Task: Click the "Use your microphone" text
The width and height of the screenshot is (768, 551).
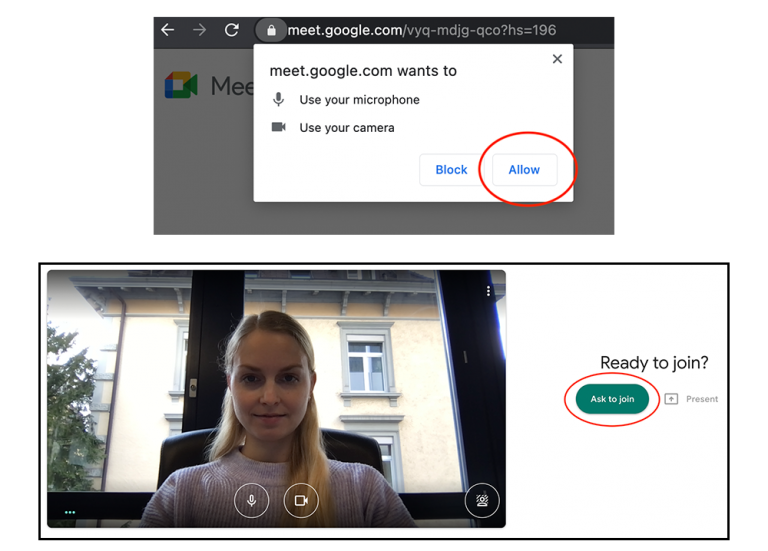Action: tap(360, 100)
